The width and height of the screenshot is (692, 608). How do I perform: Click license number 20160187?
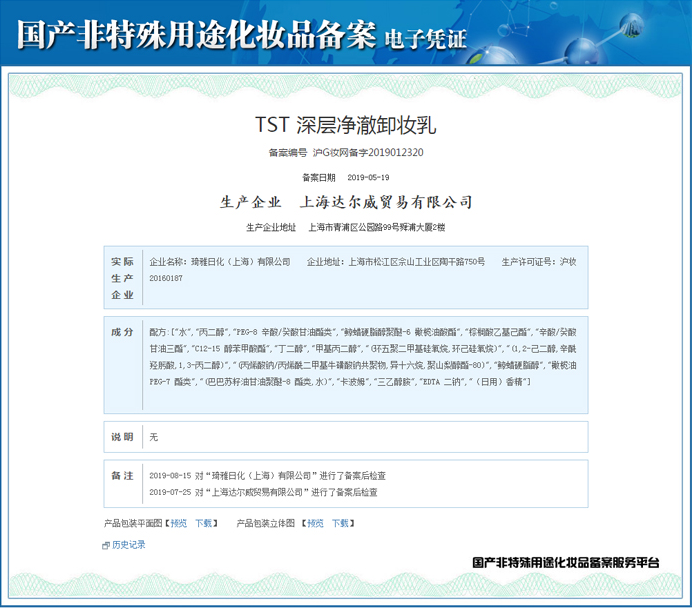(x=165, y=278)
